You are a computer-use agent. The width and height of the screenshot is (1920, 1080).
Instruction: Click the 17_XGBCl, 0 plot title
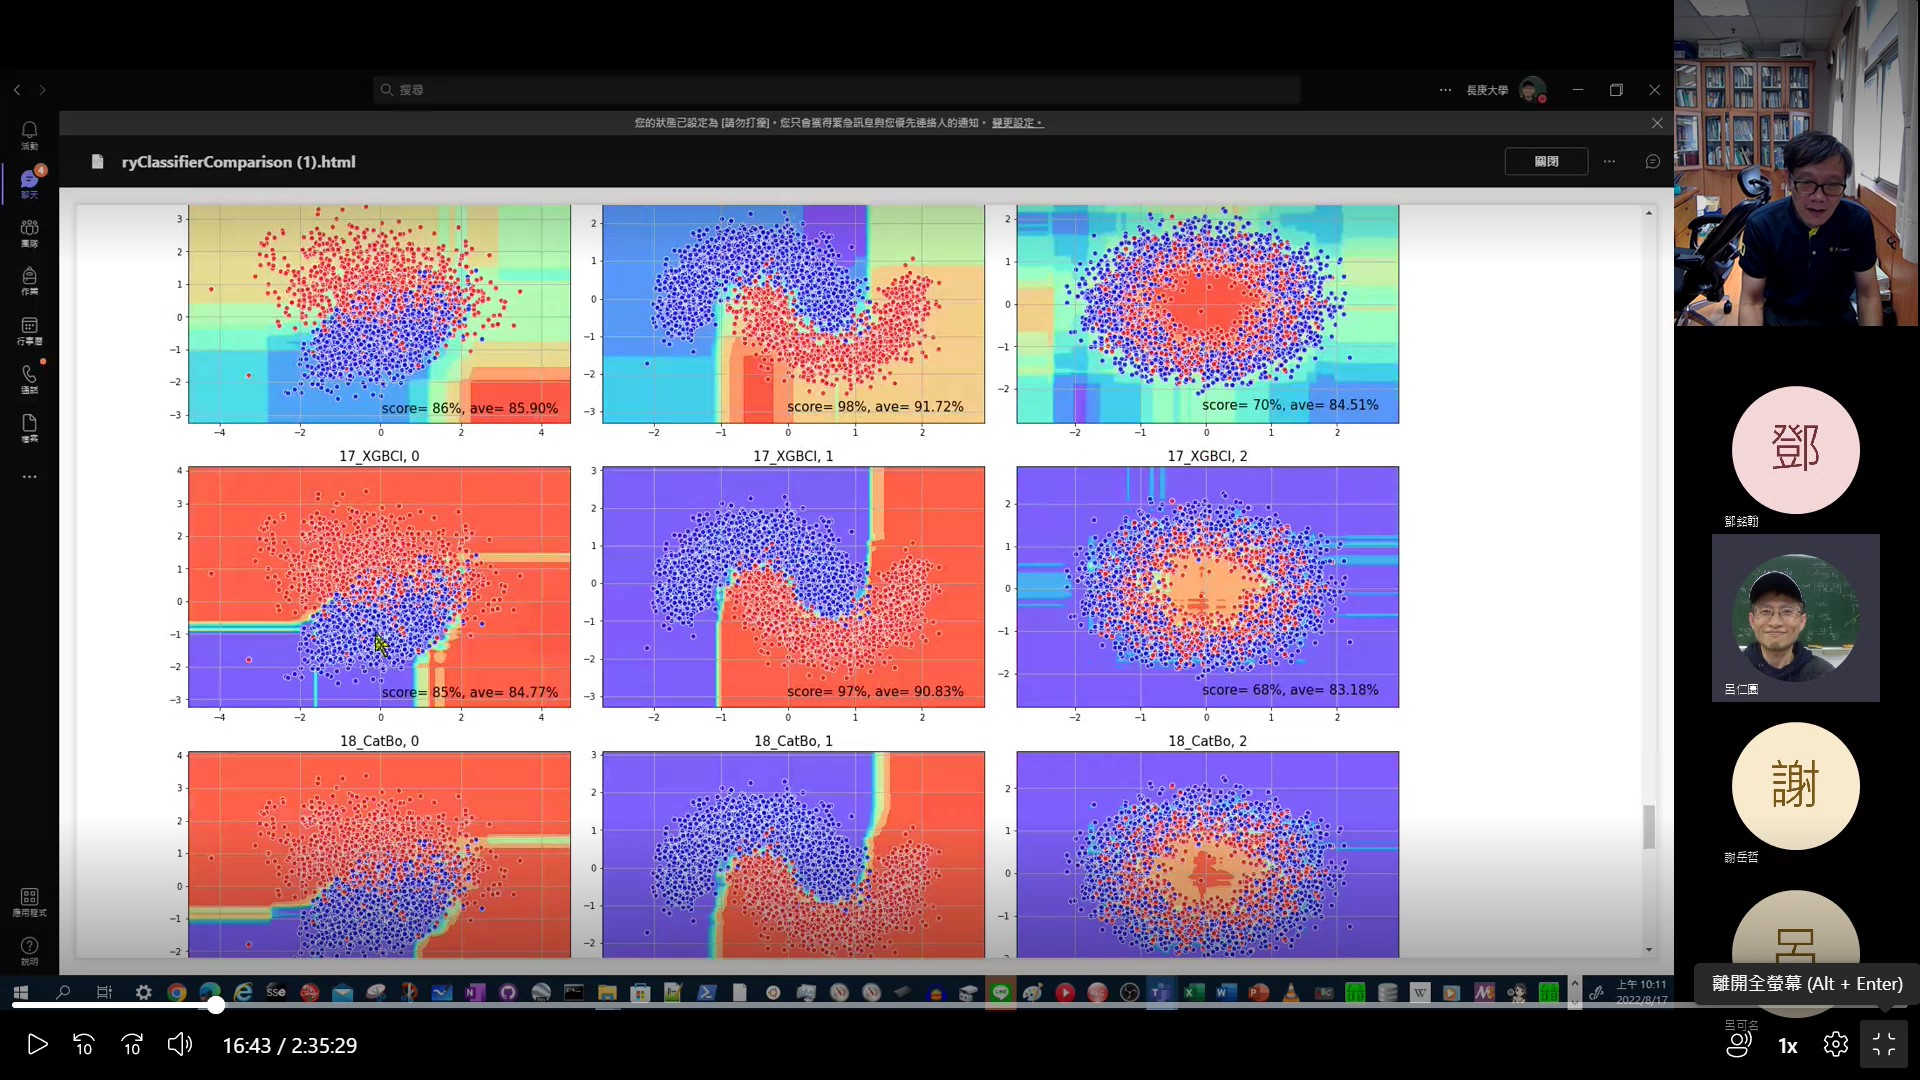point(379,456)
